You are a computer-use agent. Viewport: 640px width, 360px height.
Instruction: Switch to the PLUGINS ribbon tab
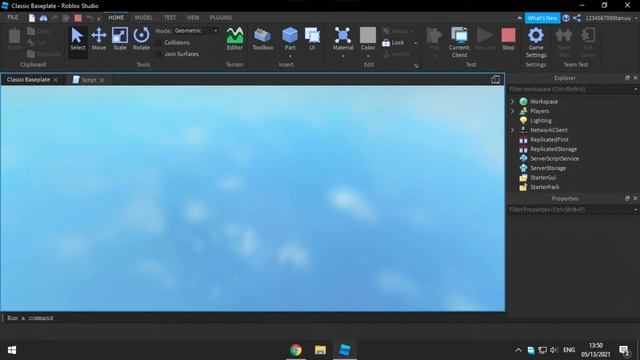pyautogui.click(x=221, y=18)
